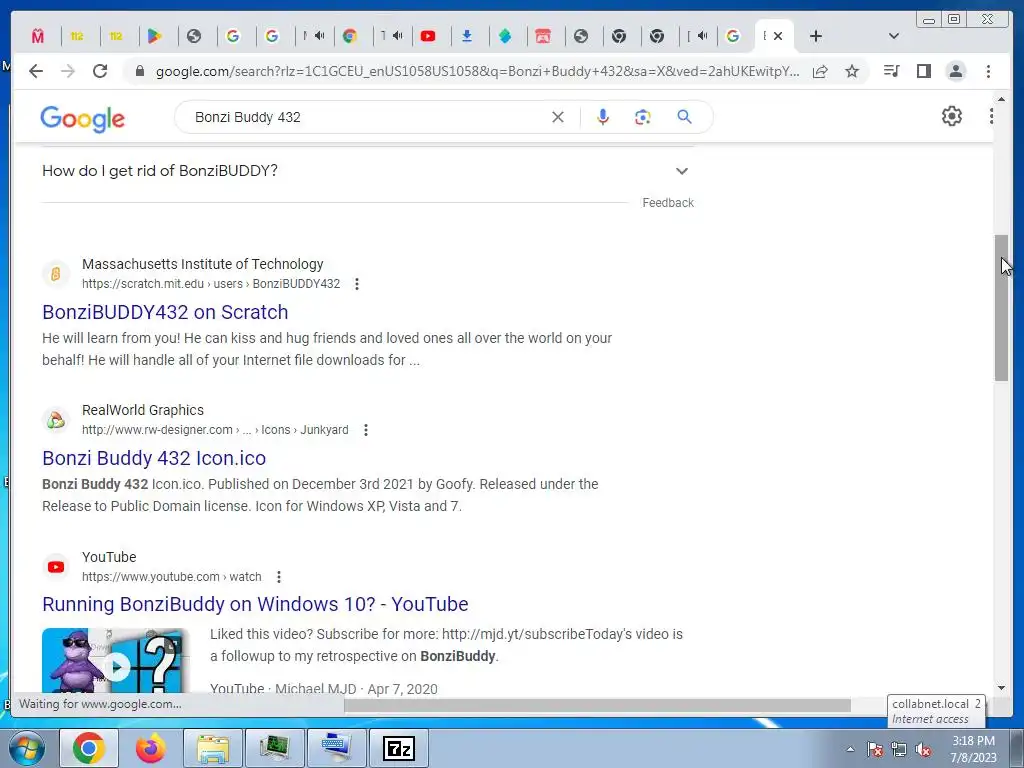Switch to the Google Play tab

point(154,36)
